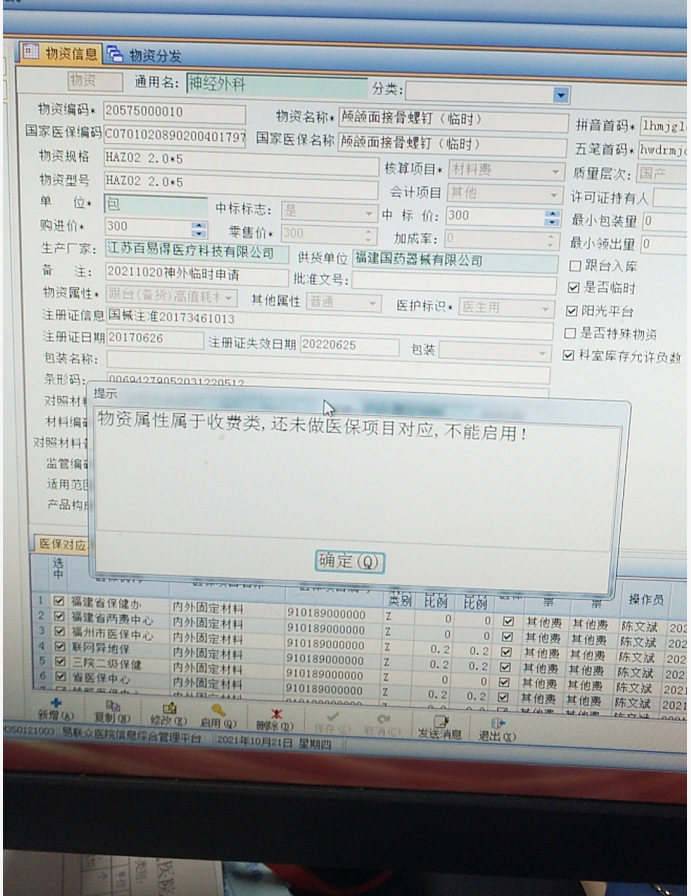Toggle selection checkbox for 三院二级保健 row
Screen dimensions: 691x896
click(x=59, y=661)
